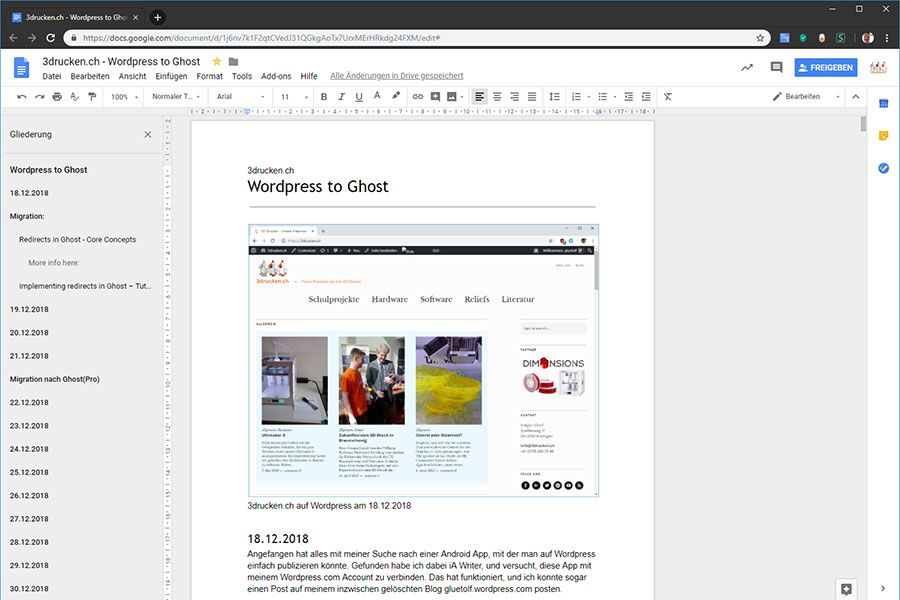Apply a bulleted list
This screenshot has width=900, height=600.
pyautogui.click(x=602, y=96)
